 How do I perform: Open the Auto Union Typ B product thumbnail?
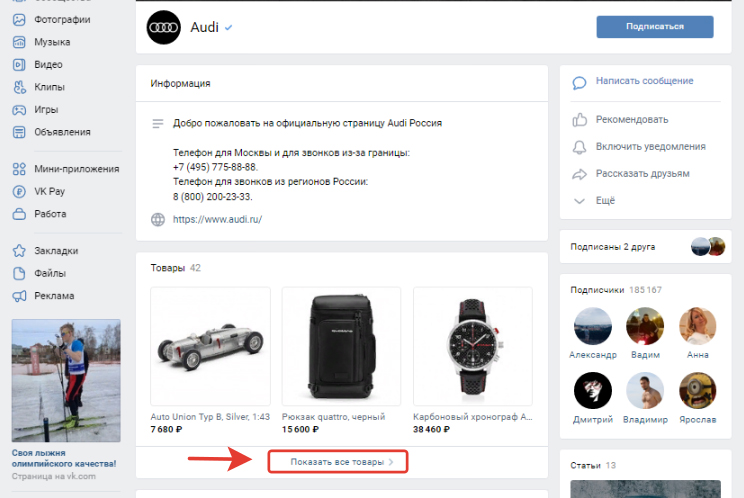[x=210, y=346]
